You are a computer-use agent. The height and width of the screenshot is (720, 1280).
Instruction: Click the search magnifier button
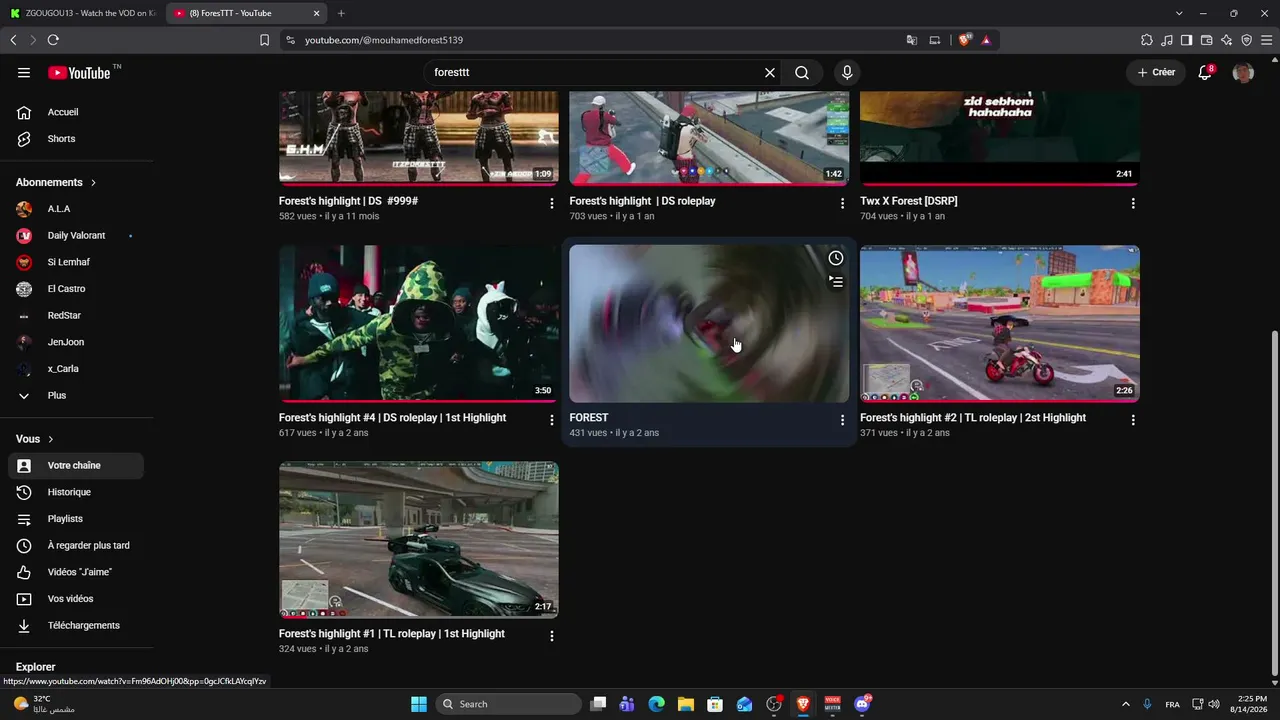802,73
